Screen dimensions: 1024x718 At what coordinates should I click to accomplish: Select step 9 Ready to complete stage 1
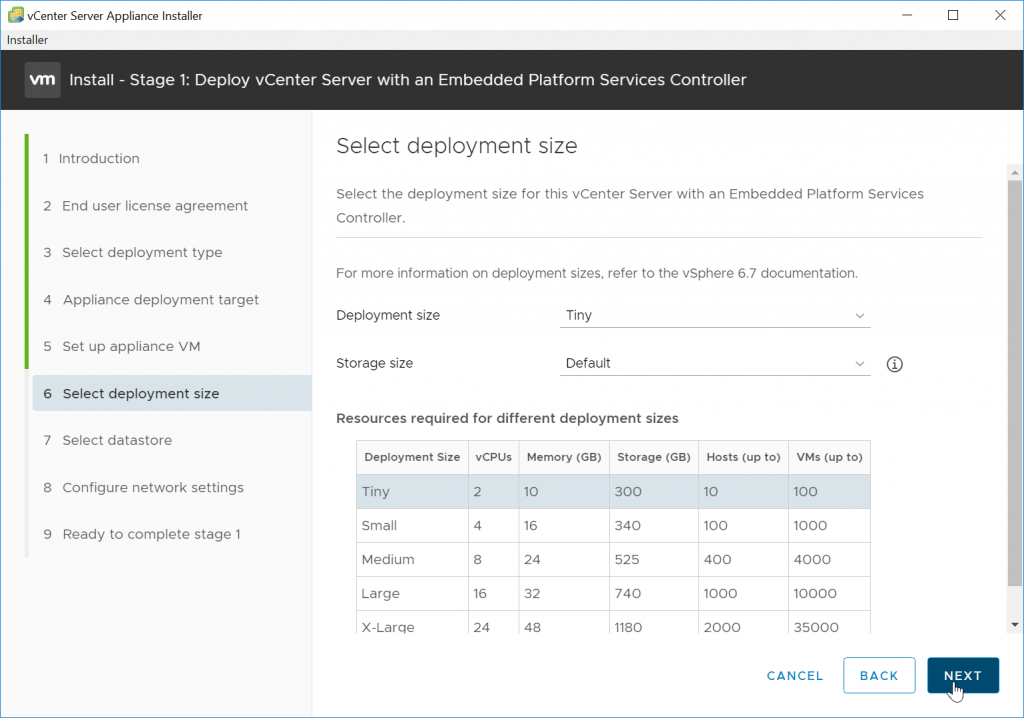coord(142,534)
